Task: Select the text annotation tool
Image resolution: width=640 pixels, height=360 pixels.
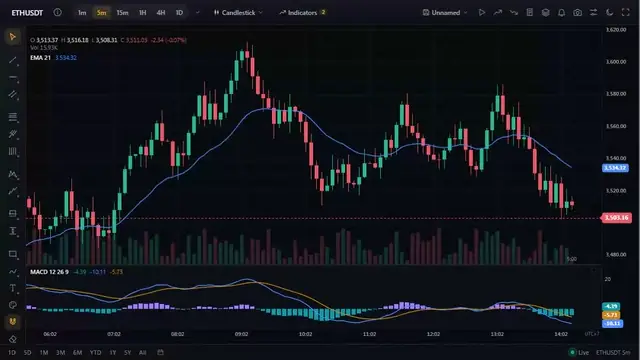Action: (13, 288)
